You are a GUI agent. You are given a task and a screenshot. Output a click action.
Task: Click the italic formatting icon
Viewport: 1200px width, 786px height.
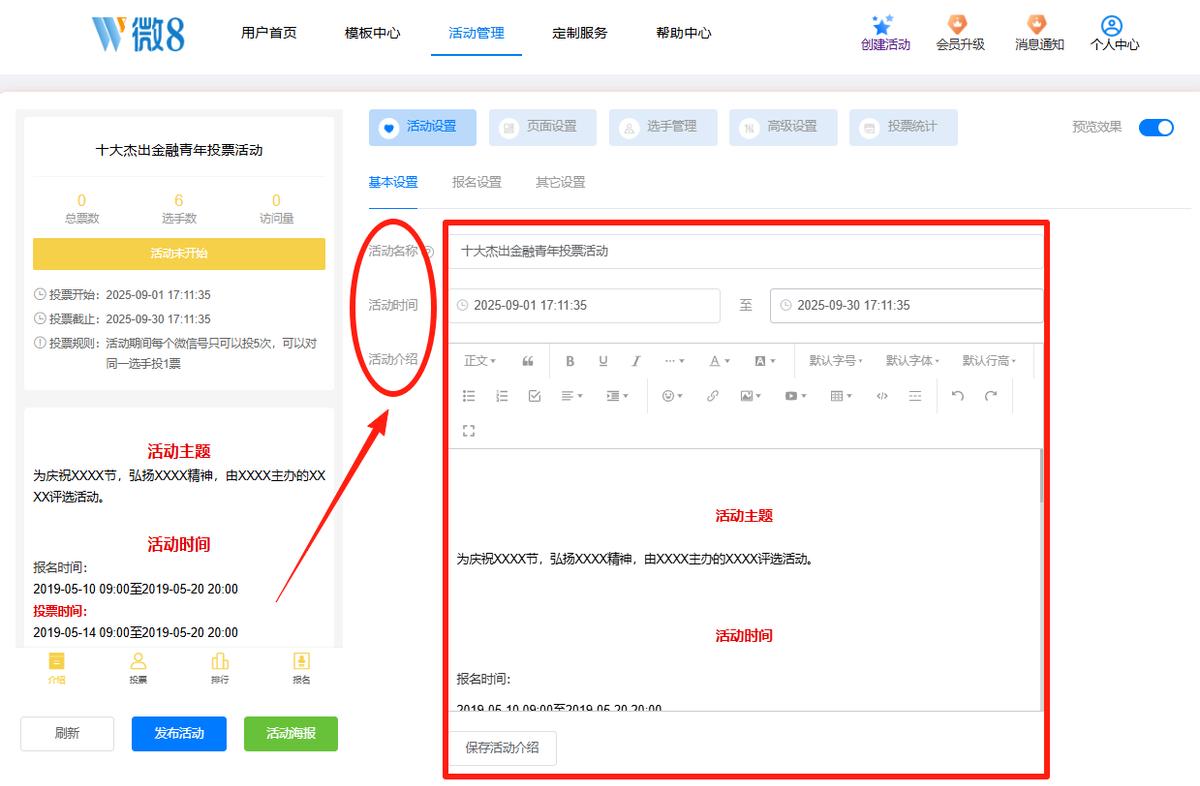pos(636,361)
